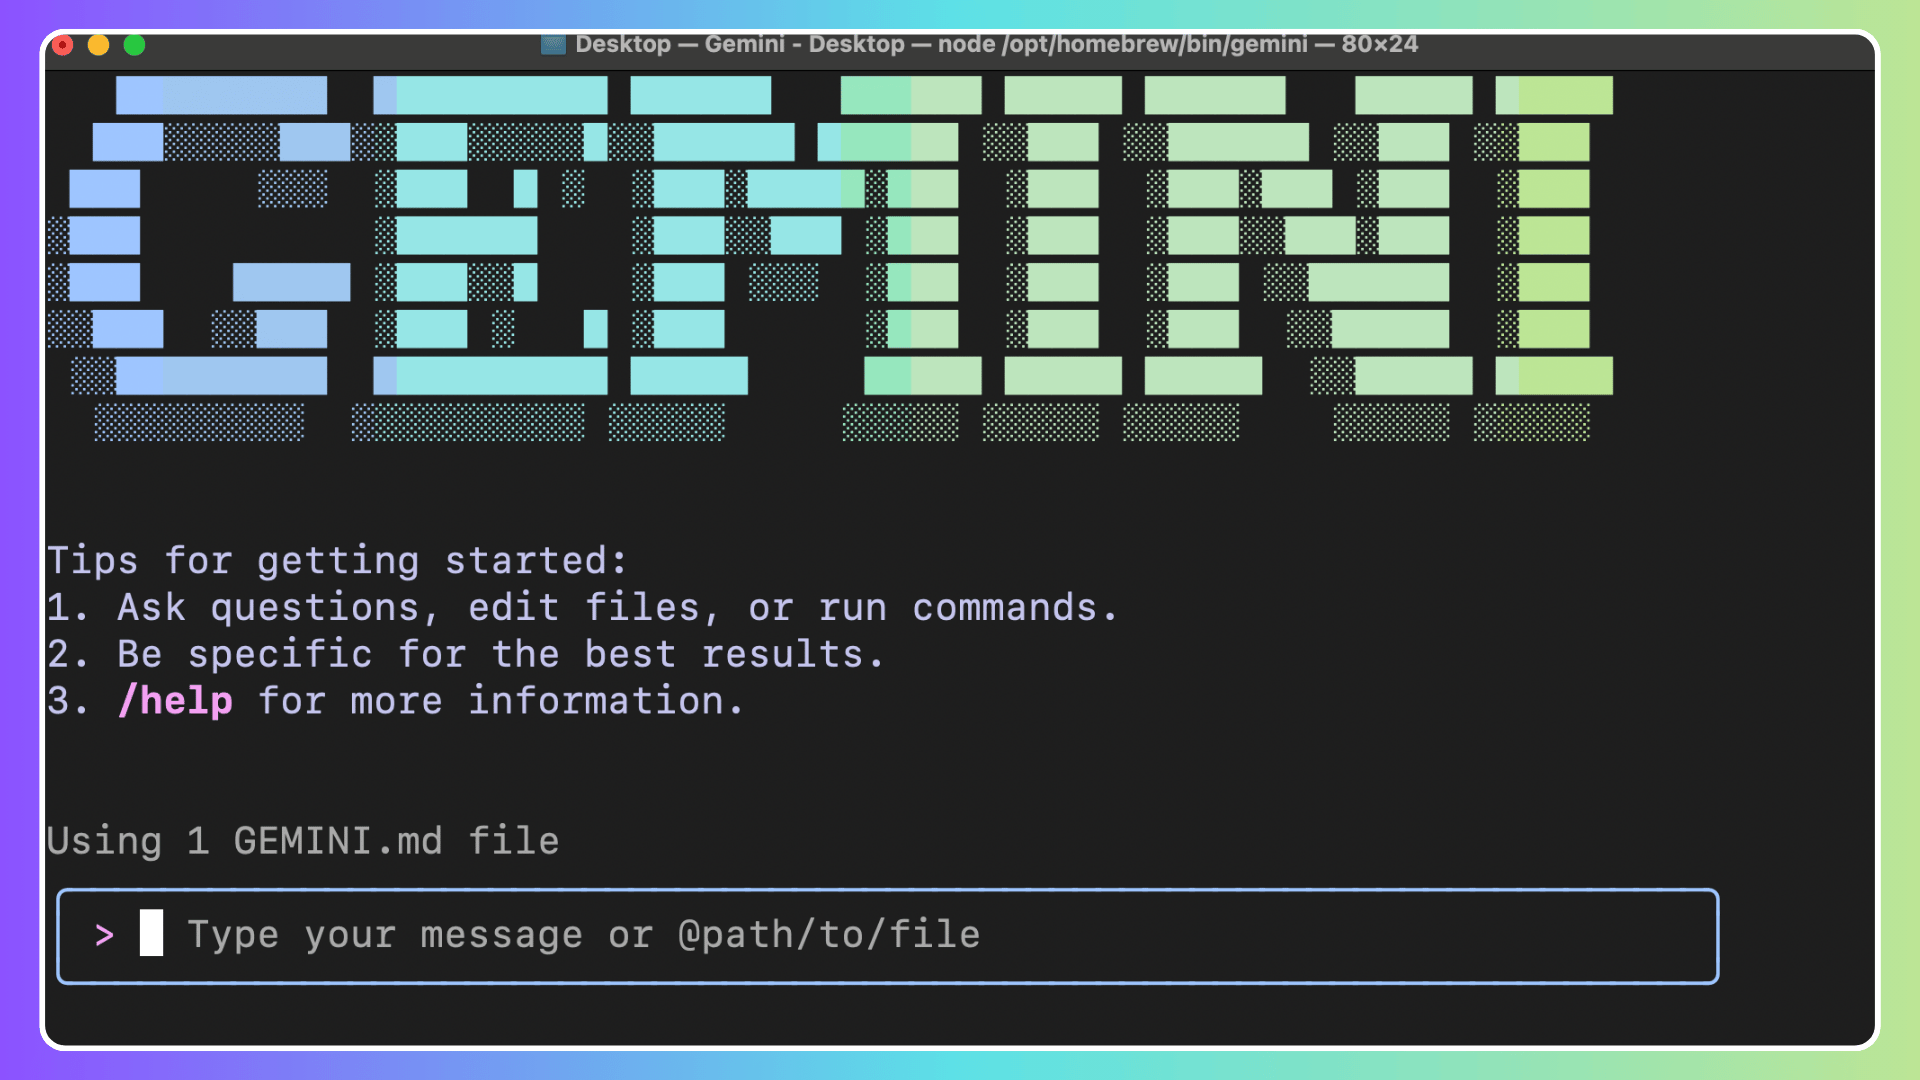The height and width of the screenshot is (1080, 1920).
Task: Click the red close window button
Action: (63, 45)
